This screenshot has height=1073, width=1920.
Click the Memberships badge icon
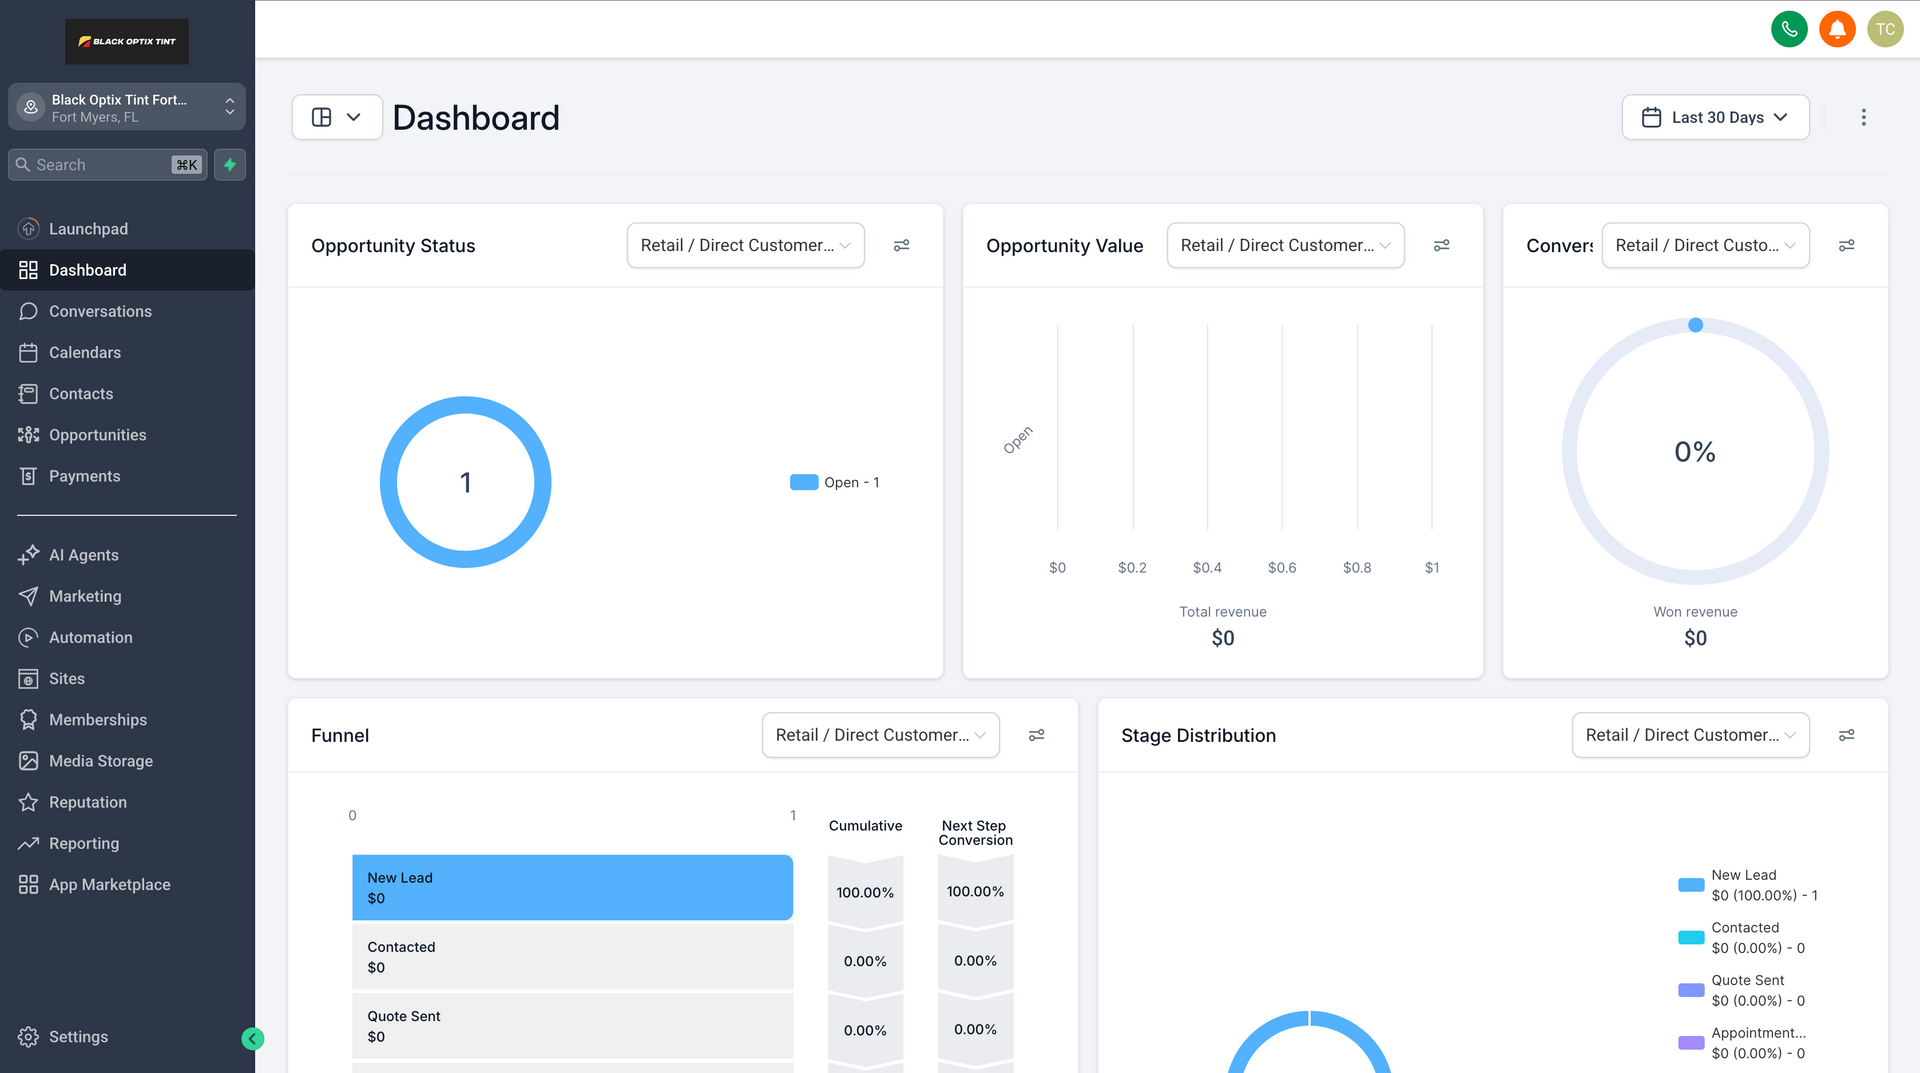(x=28, y=720)
